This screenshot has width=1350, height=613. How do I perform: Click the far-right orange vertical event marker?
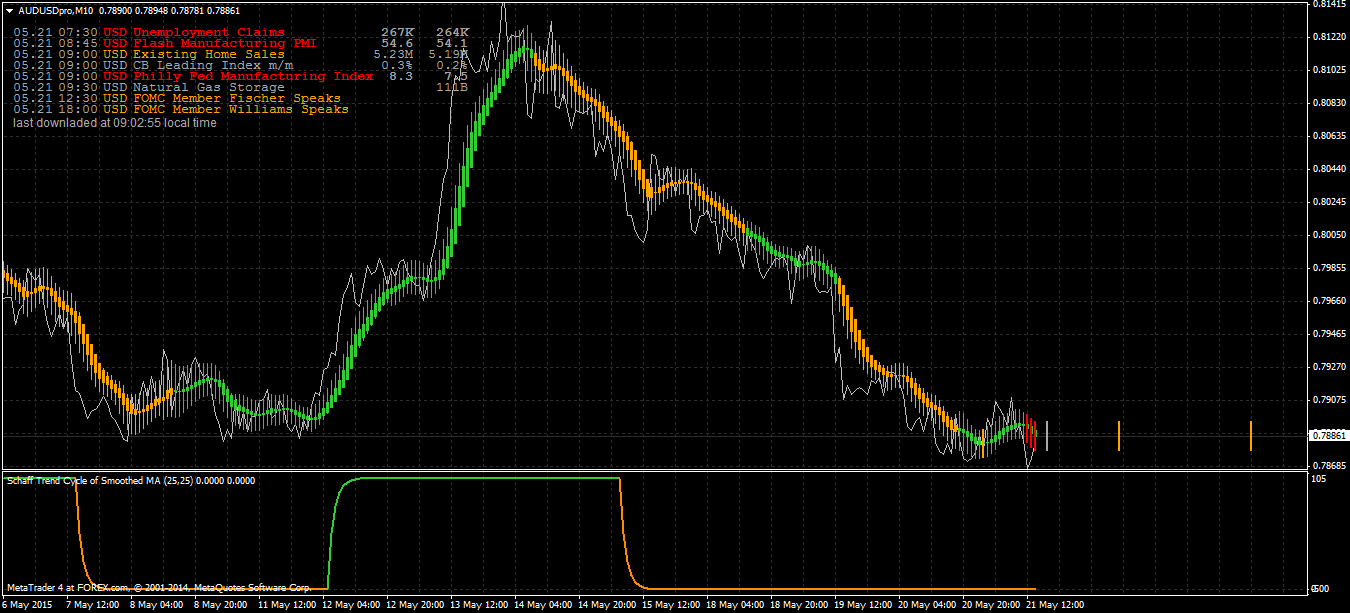point(1251,436)
